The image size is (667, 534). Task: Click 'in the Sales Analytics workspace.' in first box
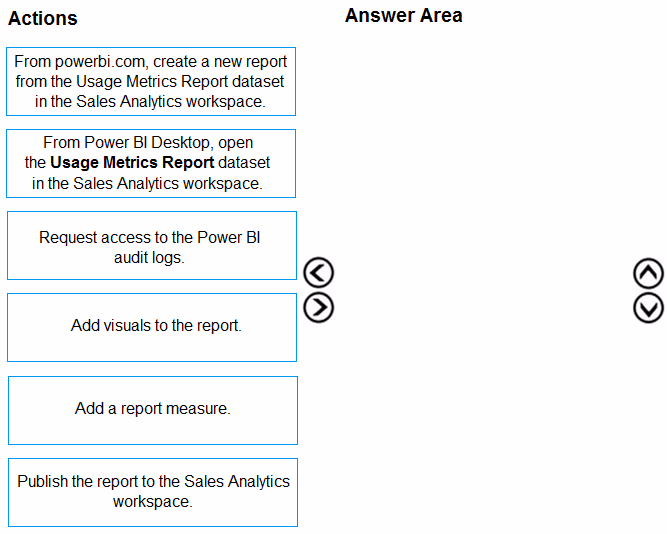tap(150, 102)
